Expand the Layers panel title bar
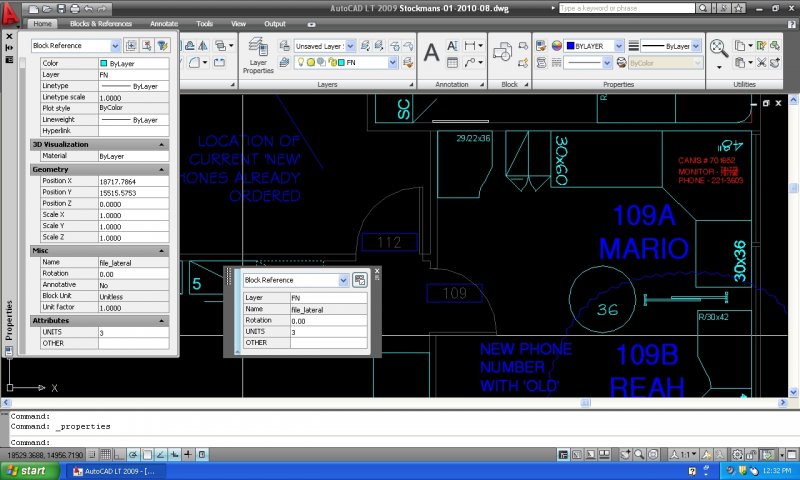Image resolution: width=800 pixels, height=480 pixels. [327, 84]
